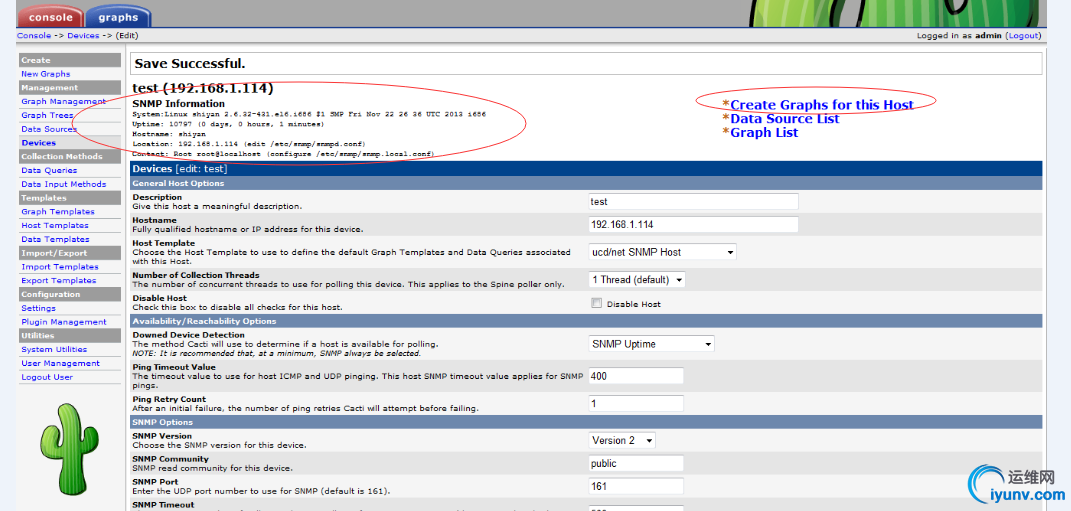Switch to the console tab
The width and height of the screenshot is (1071, 511).
(x=51, y=17)
